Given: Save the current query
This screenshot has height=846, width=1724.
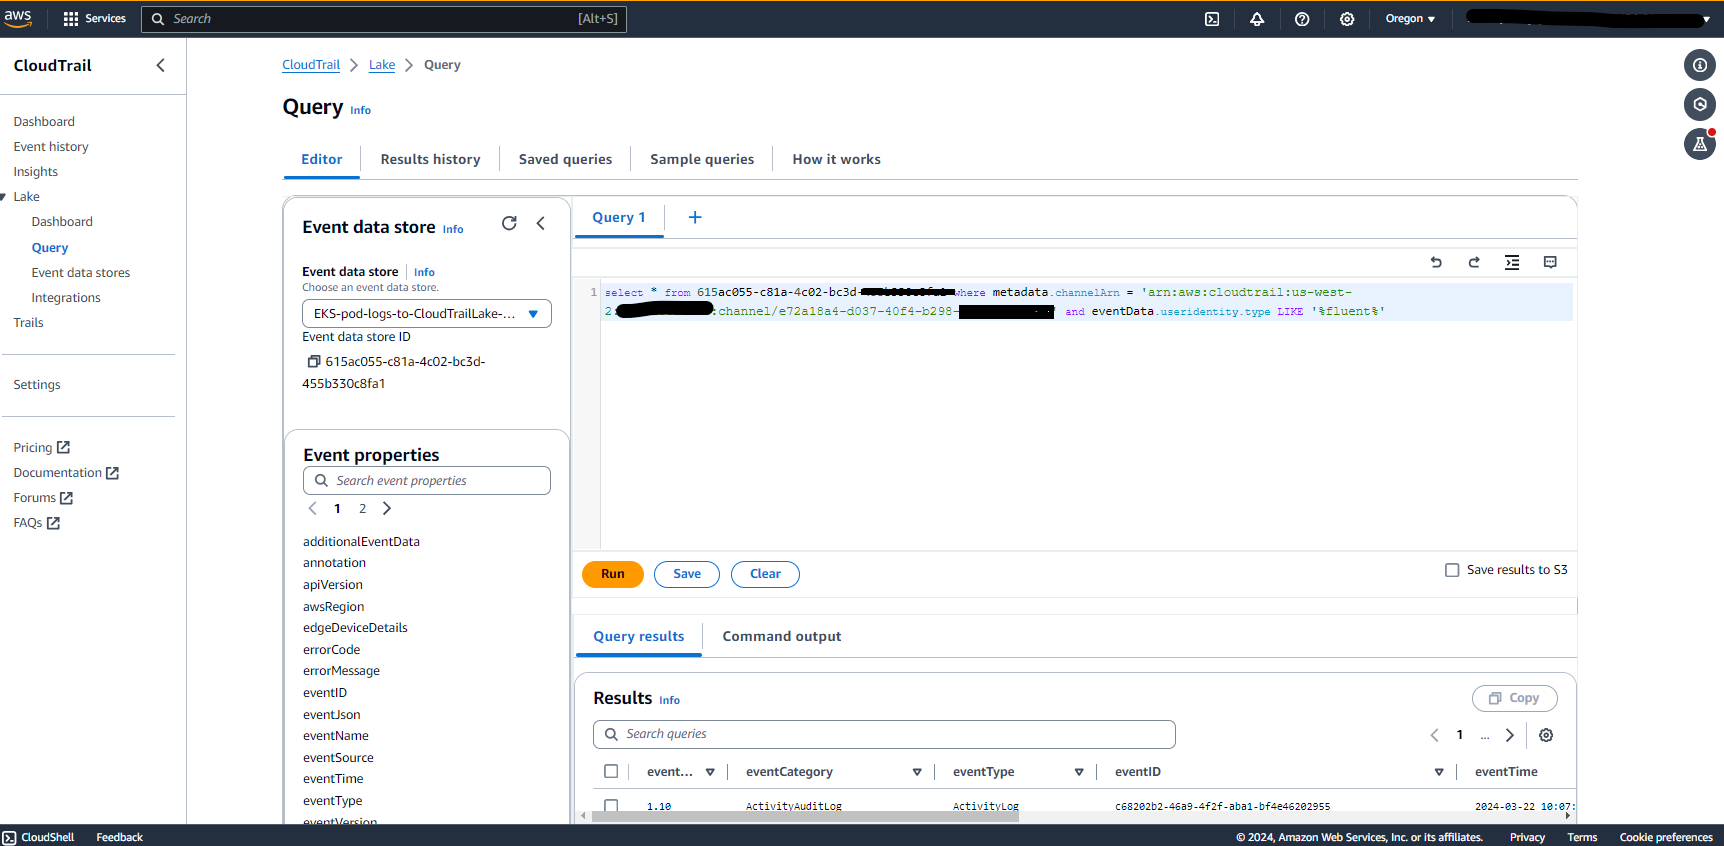Looking at the screenshot, I should click(x=687, y=574).
